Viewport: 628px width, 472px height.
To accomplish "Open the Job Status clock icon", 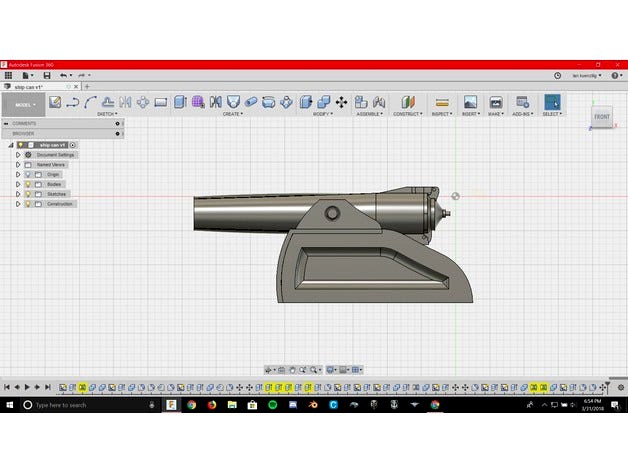I will coord(557,75).
